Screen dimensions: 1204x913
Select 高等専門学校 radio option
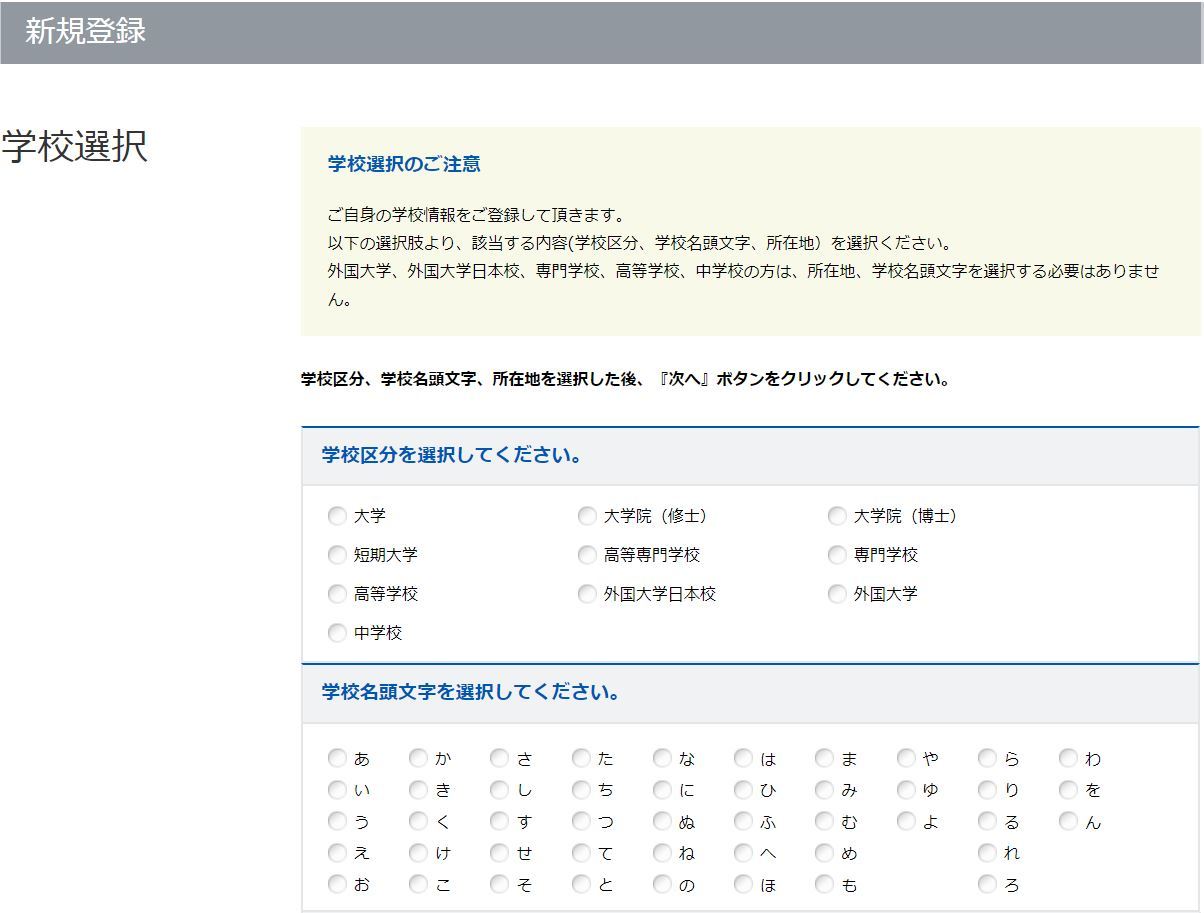587,555
